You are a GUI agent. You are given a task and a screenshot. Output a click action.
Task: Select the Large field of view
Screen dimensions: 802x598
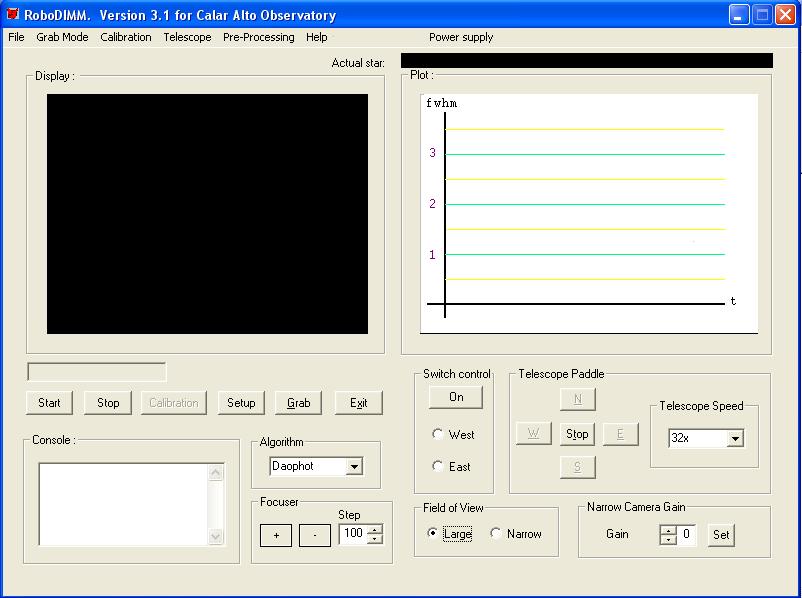[x=432, y=534]
